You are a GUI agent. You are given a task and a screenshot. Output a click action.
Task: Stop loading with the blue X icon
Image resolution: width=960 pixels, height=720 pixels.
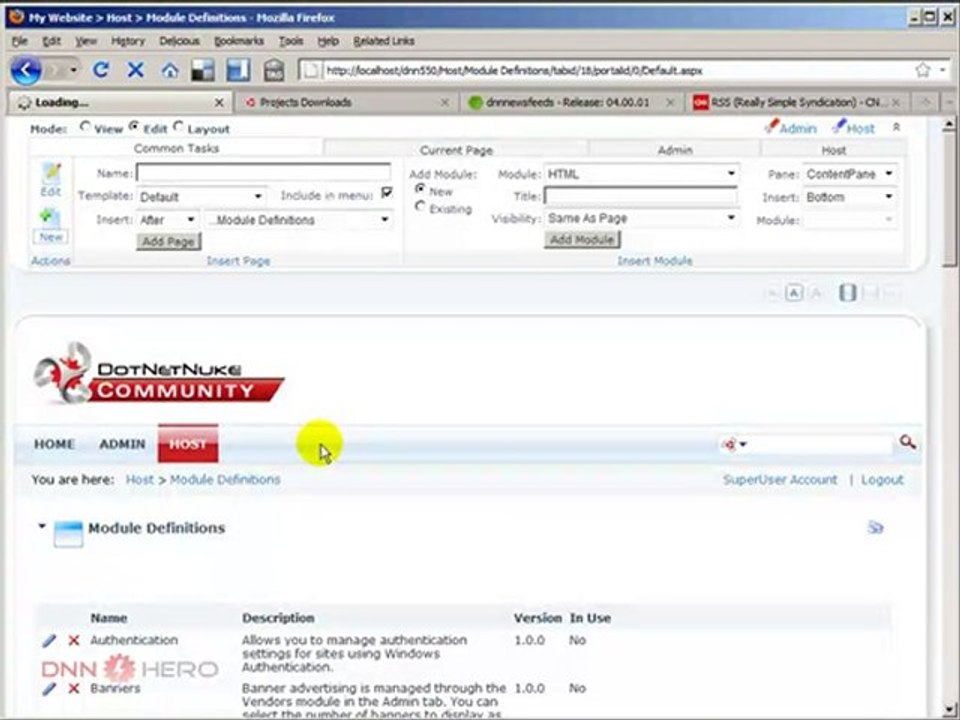(x=135, y=70)
